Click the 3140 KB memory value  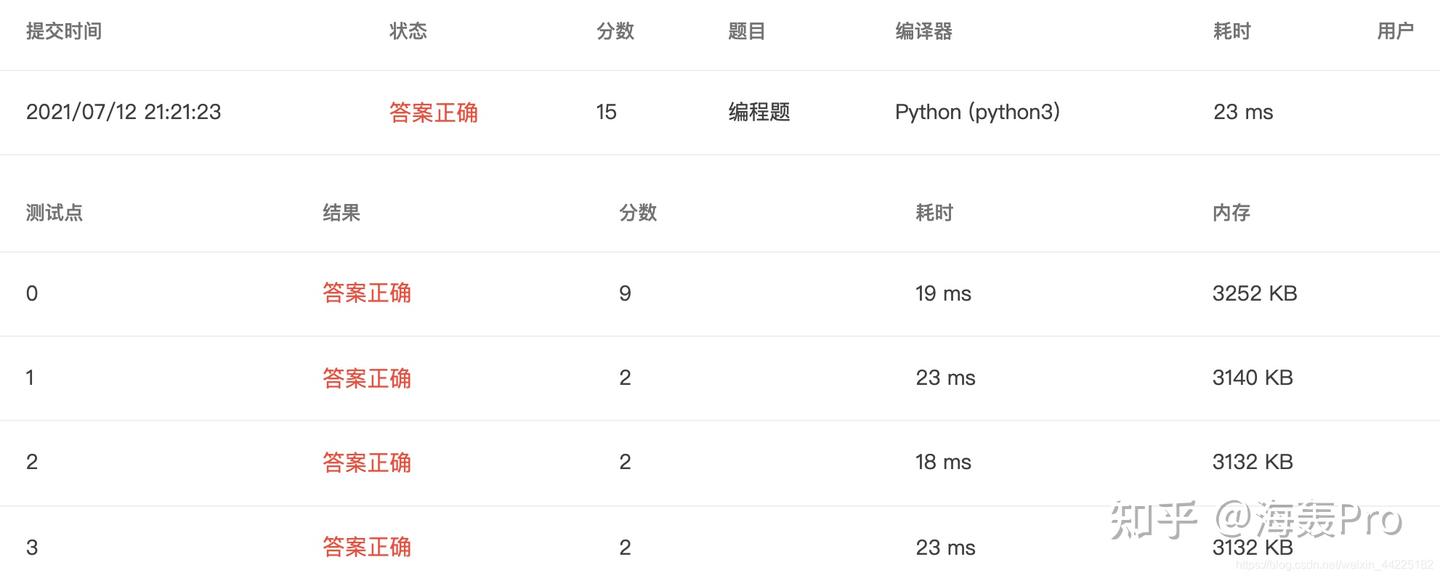click(x=1252, y=378)
